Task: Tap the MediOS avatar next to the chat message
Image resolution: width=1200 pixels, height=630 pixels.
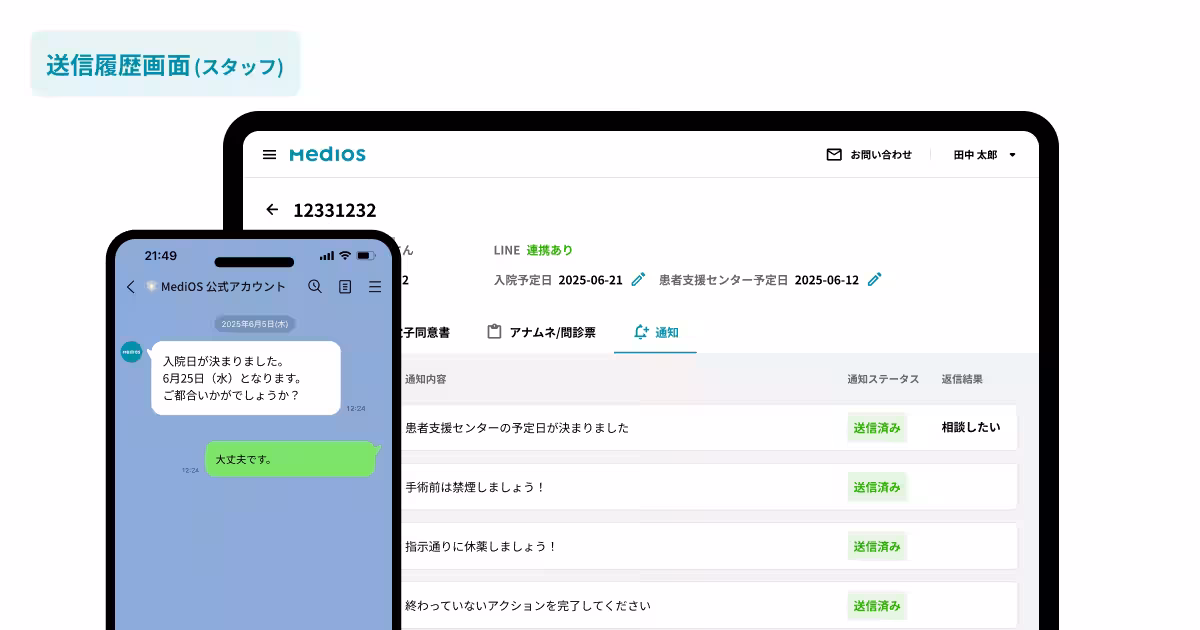Action: [x=130, y=352]
